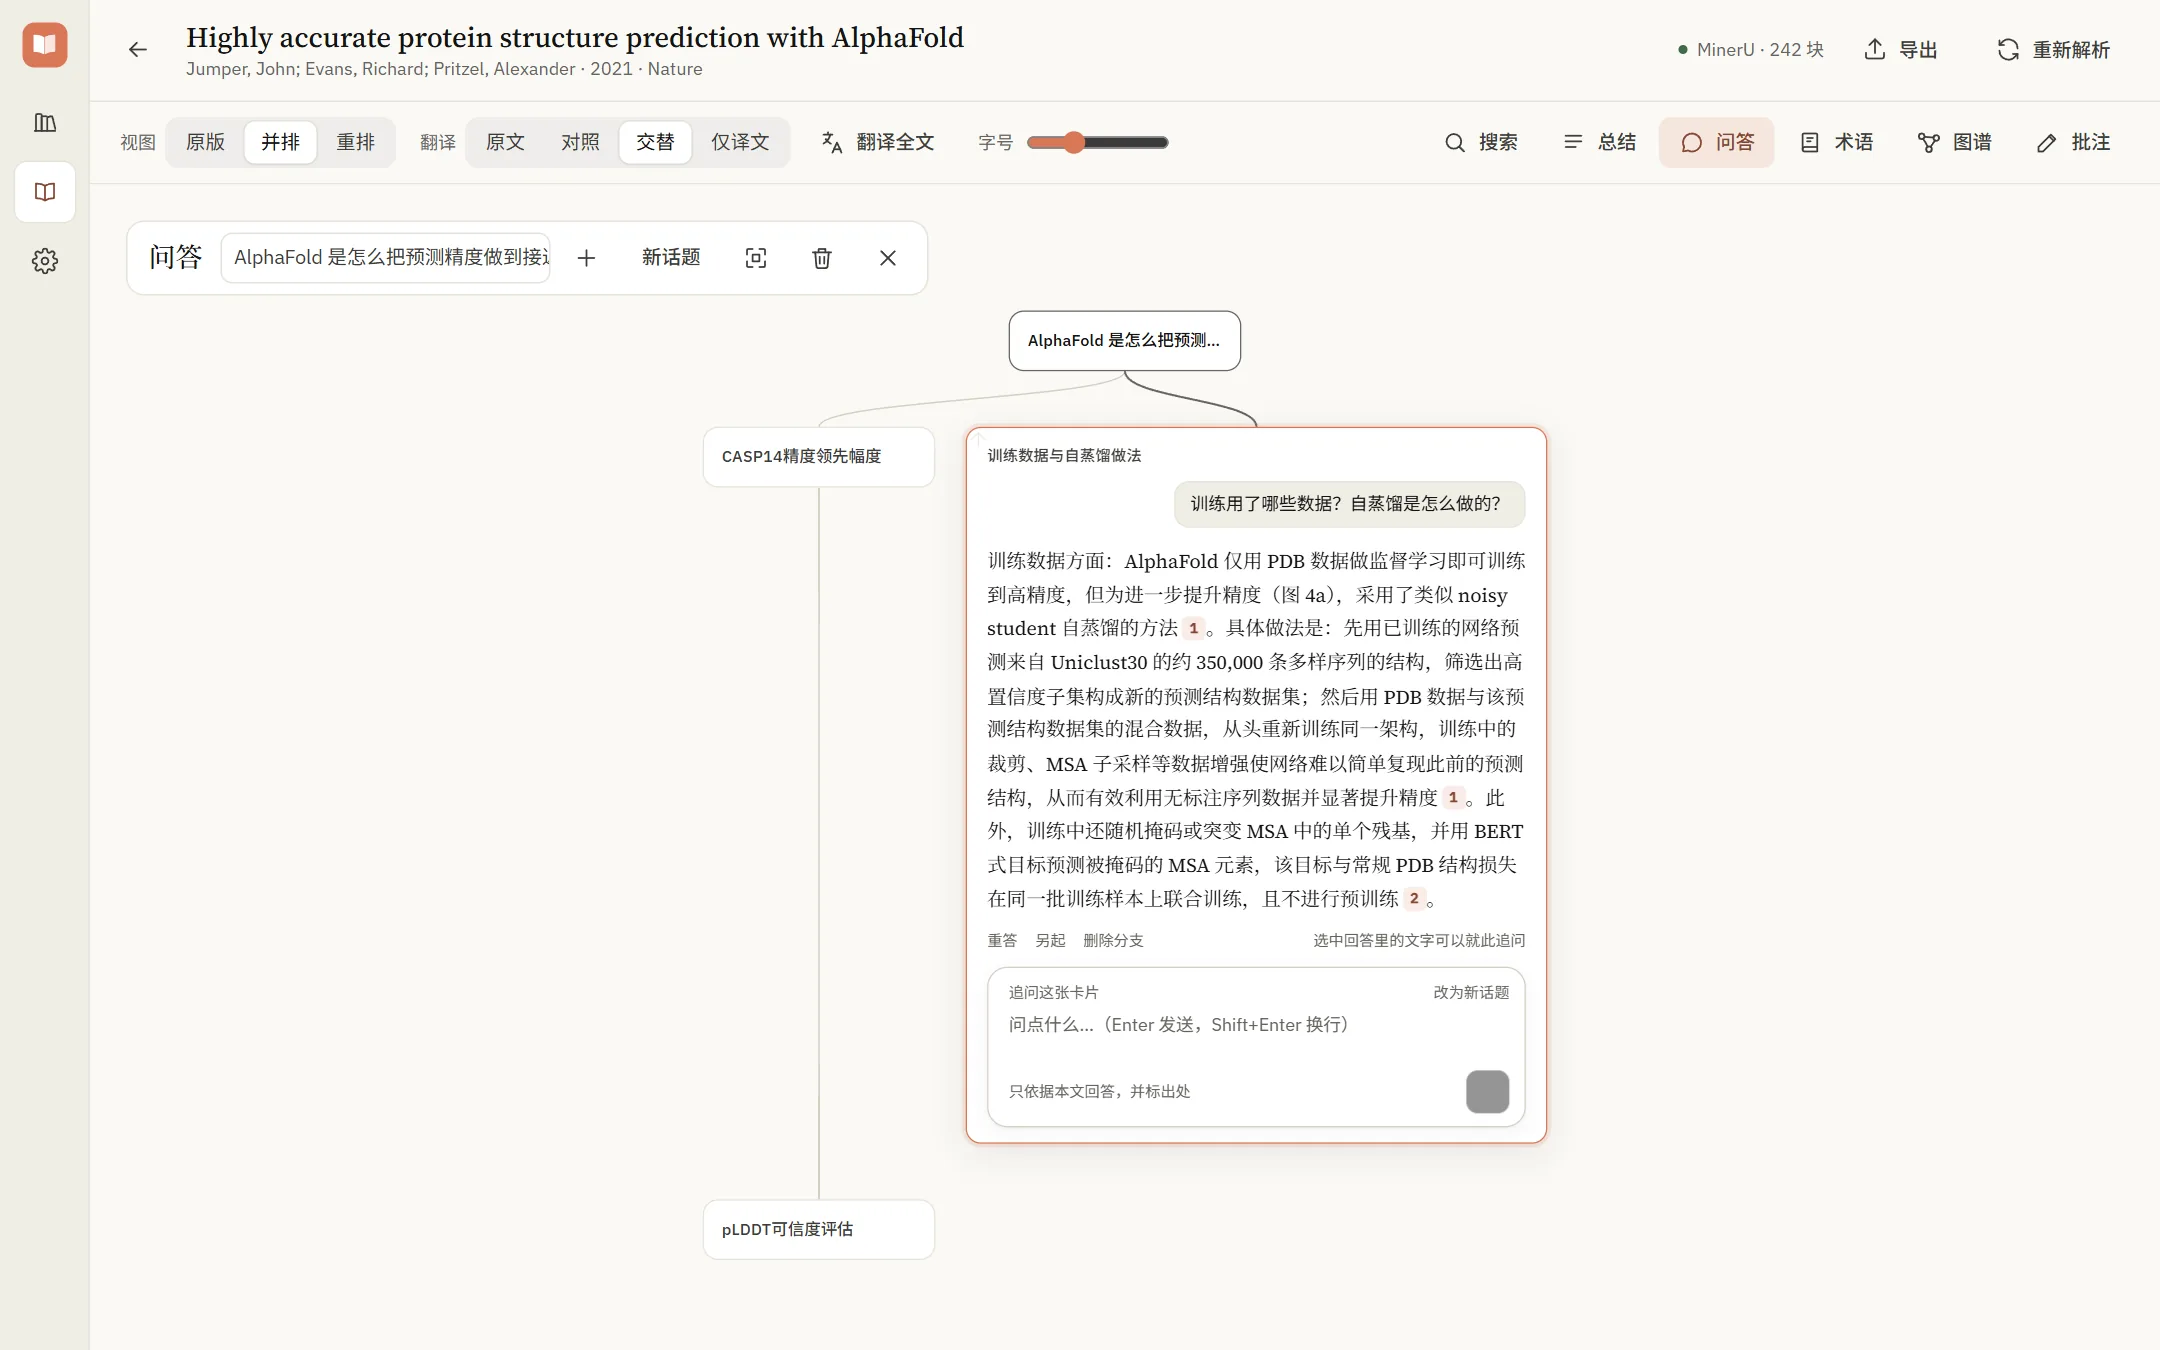
Task: Open the 搜索 search tab
Action: 1481,142
